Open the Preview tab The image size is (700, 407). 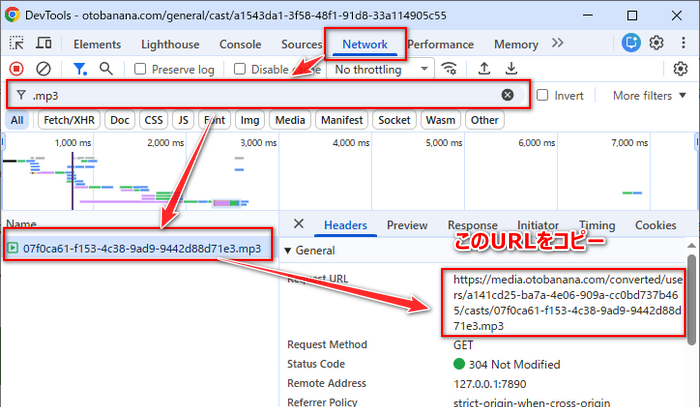click(x=407, y=225)
